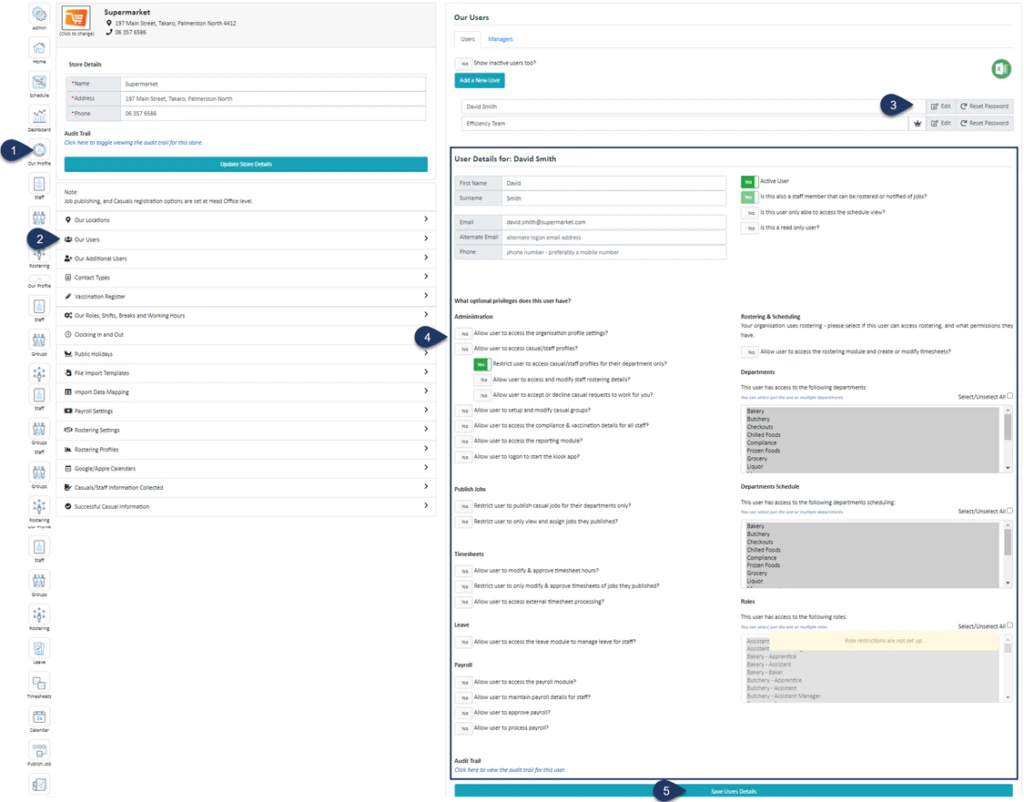Click the store logo to change it

click(76, 18)
